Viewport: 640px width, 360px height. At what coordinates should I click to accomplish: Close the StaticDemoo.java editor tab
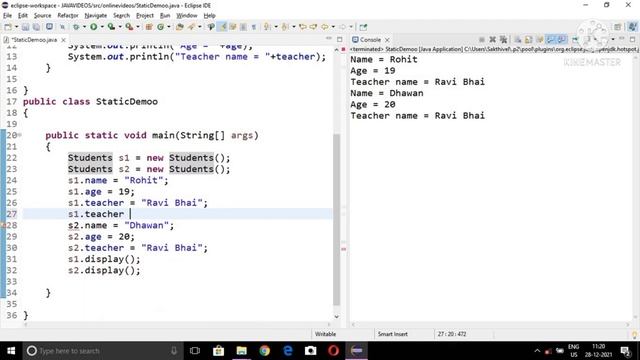pyautogui.click(x=63, y=40)
